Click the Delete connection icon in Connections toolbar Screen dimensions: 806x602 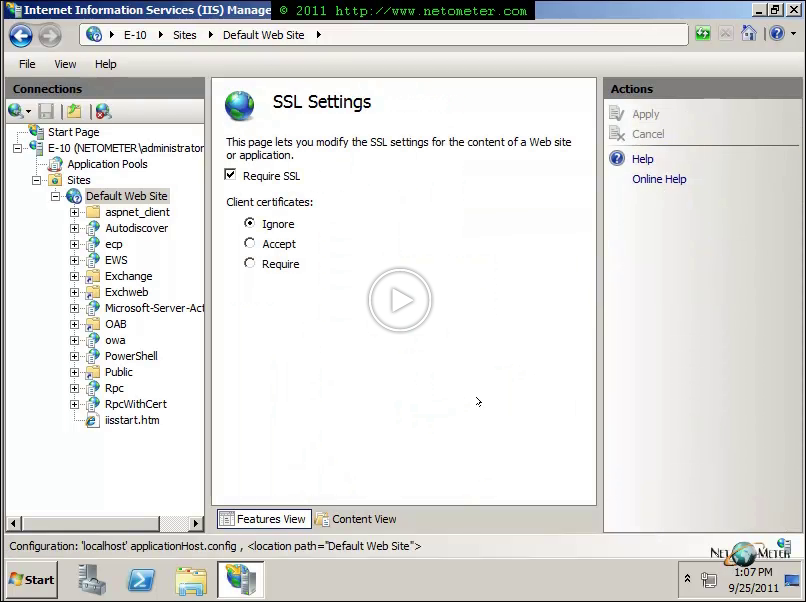click(103, 111)
